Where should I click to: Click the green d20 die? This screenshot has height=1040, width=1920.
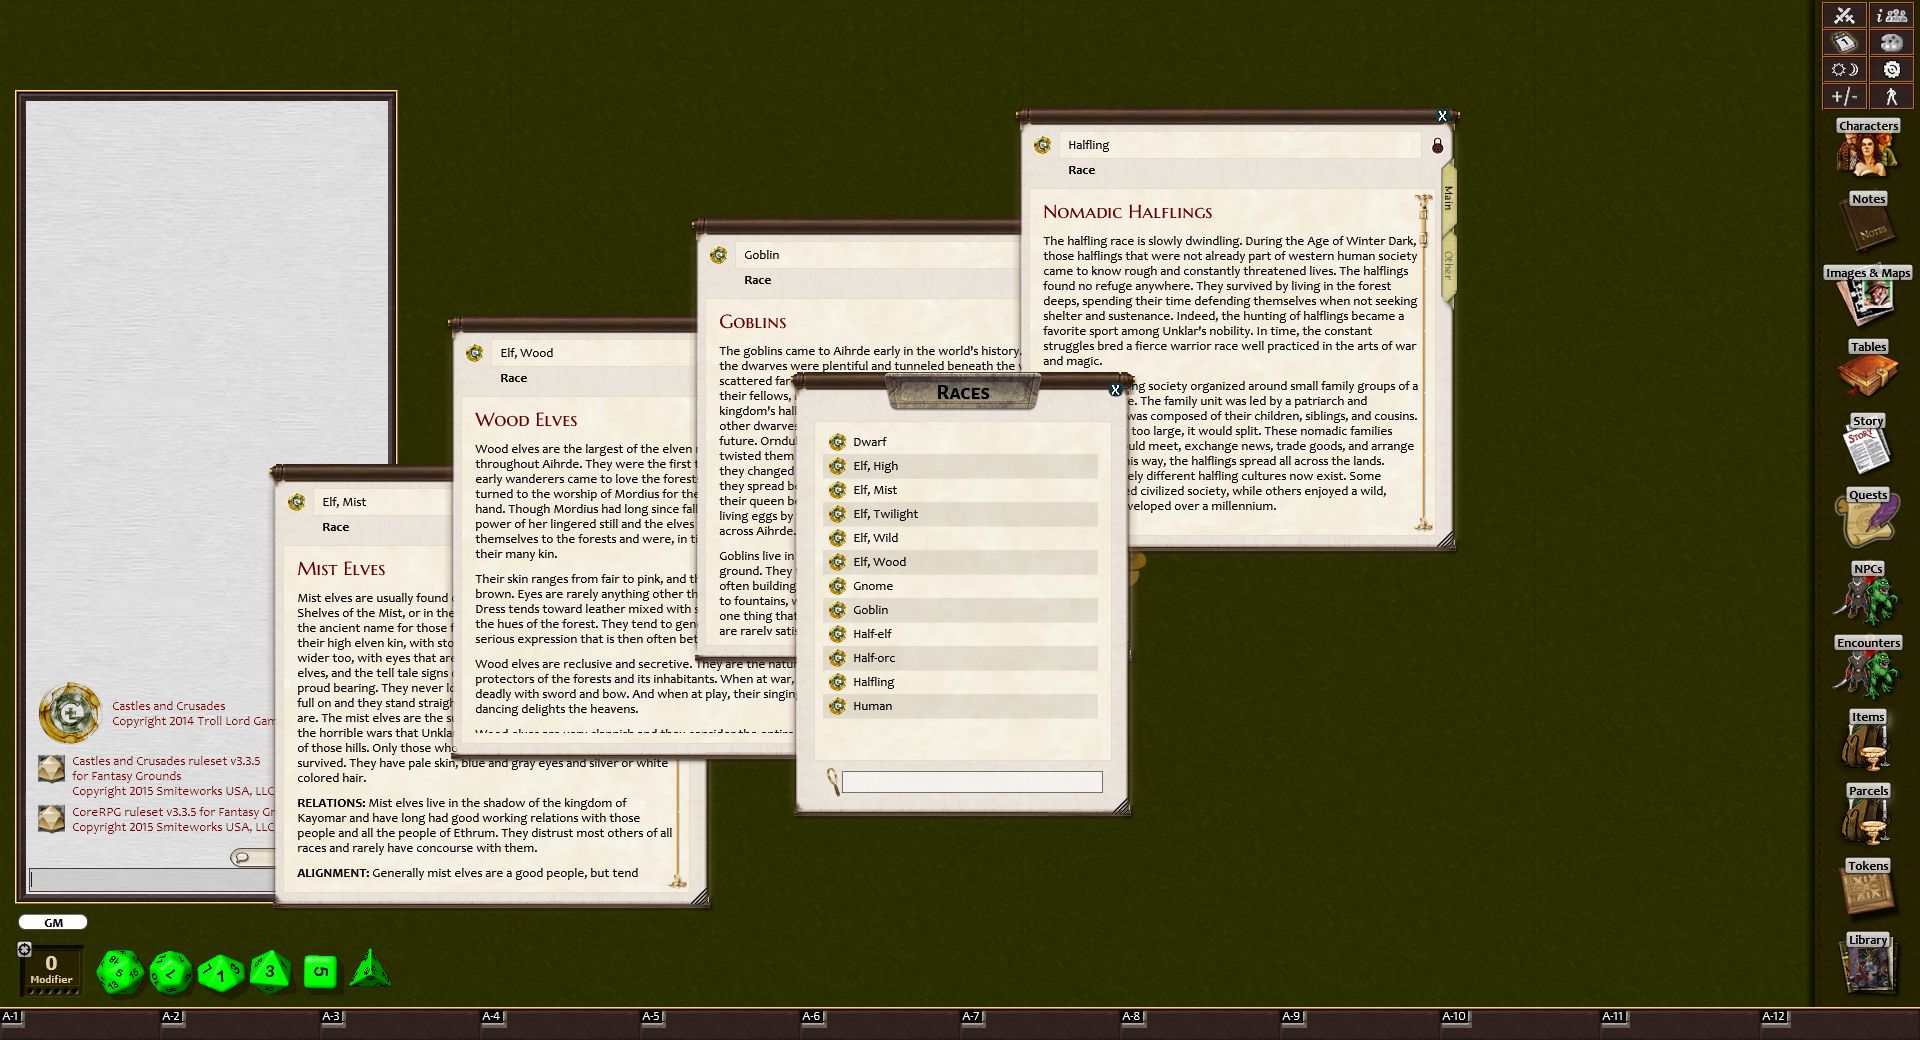pos(120,972)
